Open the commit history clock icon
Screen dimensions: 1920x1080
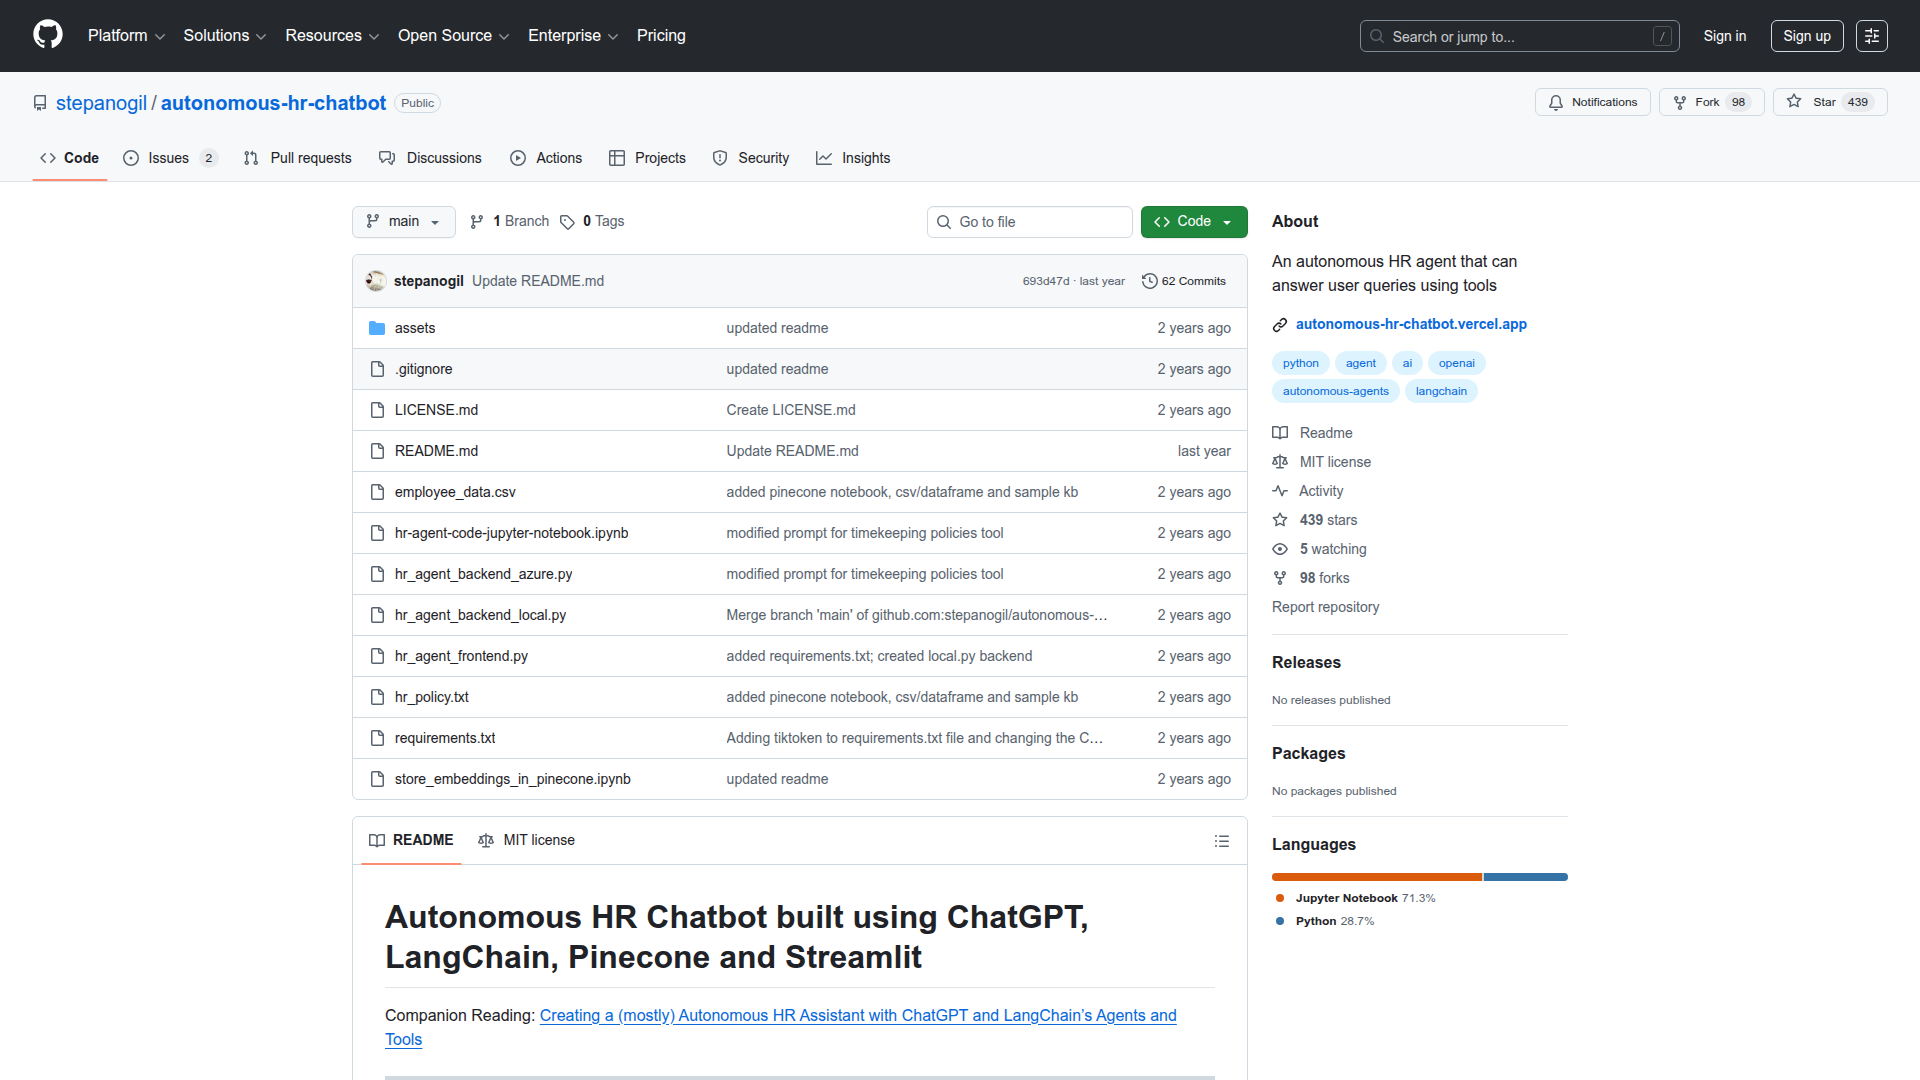[x=1148, y=281]
